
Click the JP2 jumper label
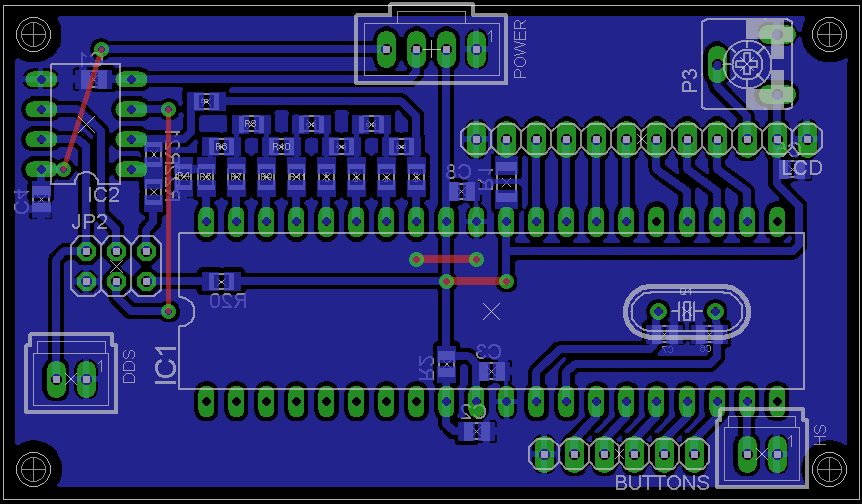point(90,222)
